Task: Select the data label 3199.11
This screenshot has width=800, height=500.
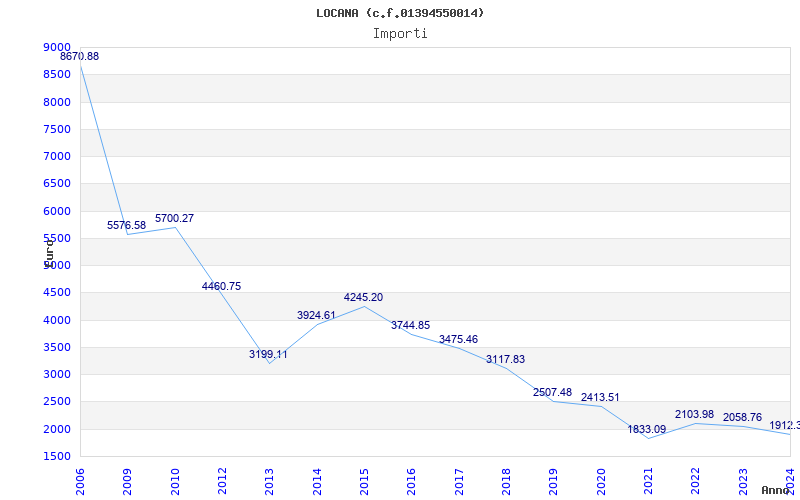Action: click(x=268, y=354)
